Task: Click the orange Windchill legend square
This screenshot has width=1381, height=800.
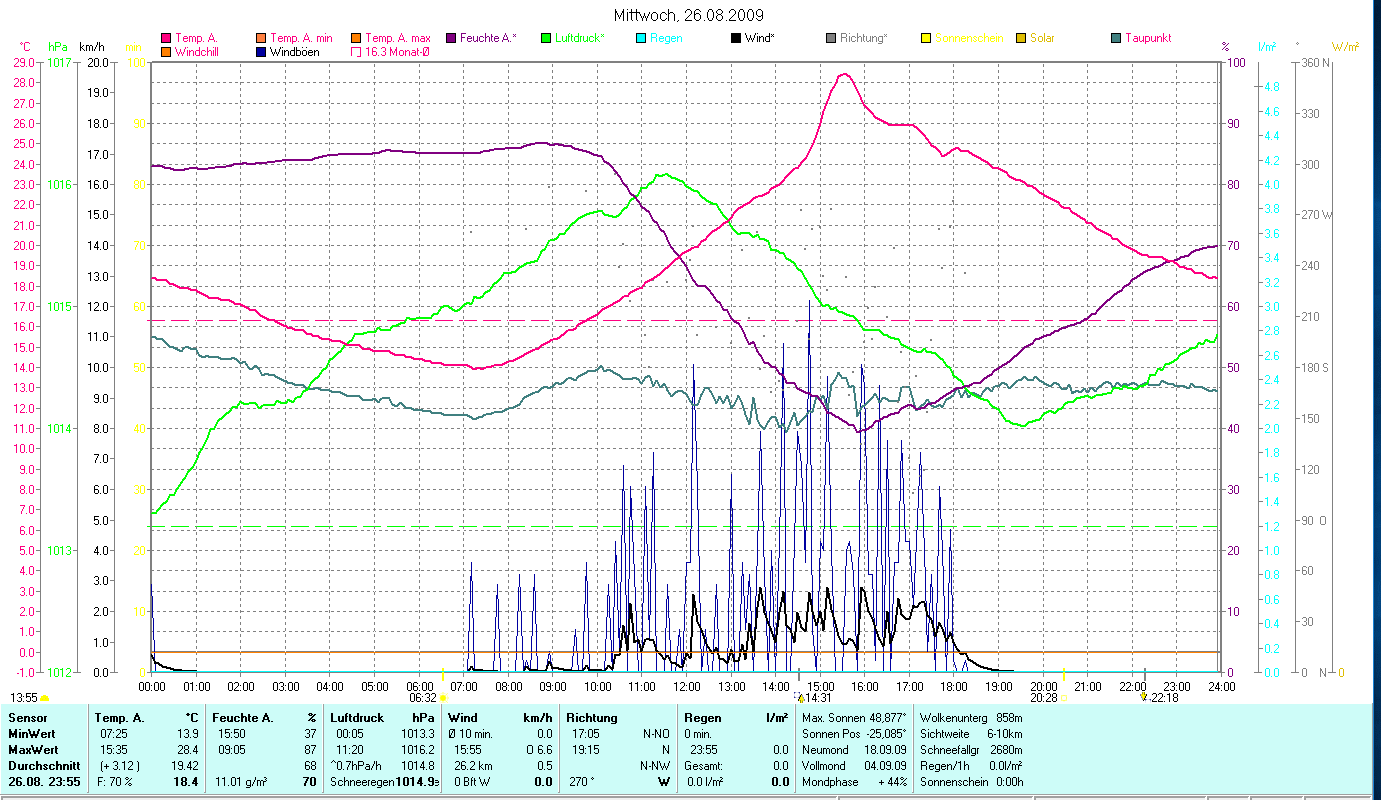Action: tap(166, 51)
